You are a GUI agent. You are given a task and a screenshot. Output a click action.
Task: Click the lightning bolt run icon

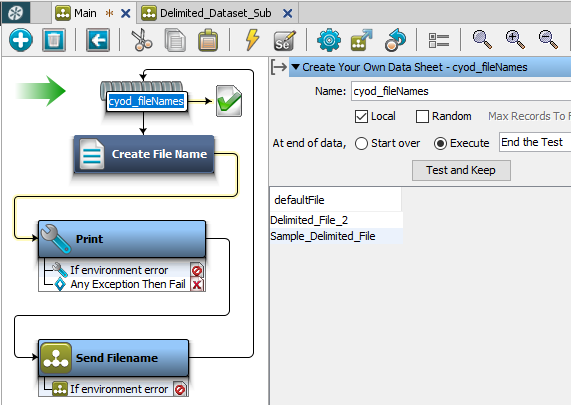pyautogui.click(x=252, y=39)
